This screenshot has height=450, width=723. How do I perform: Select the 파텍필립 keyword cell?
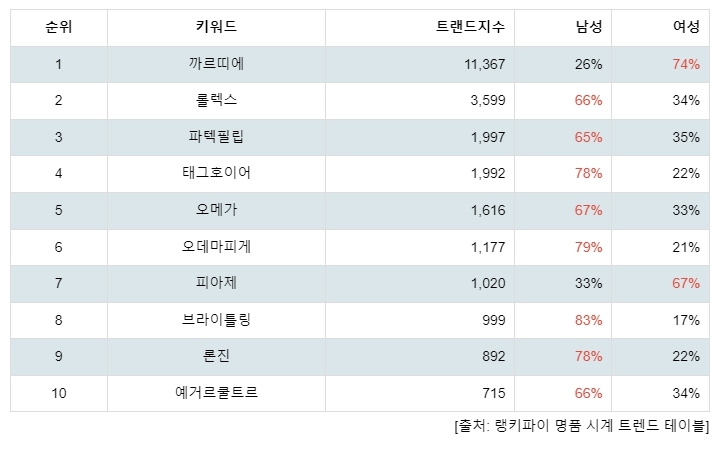(216, 137)
